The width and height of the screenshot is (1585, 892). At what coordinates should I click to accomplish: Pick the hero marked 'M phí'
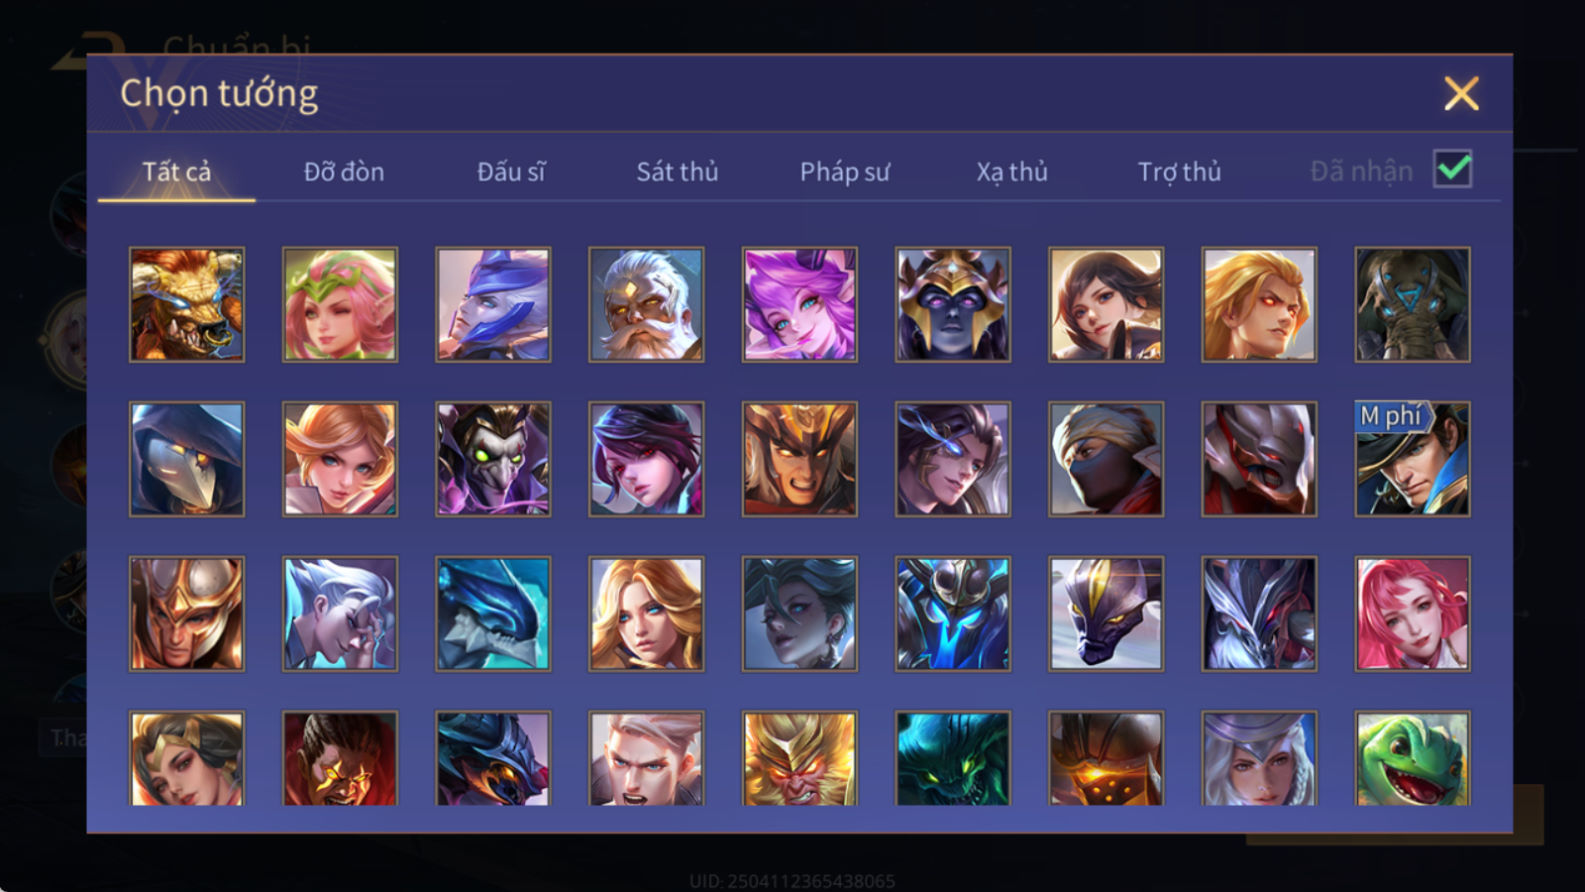pyautogui.click(x=1412, y=459)
